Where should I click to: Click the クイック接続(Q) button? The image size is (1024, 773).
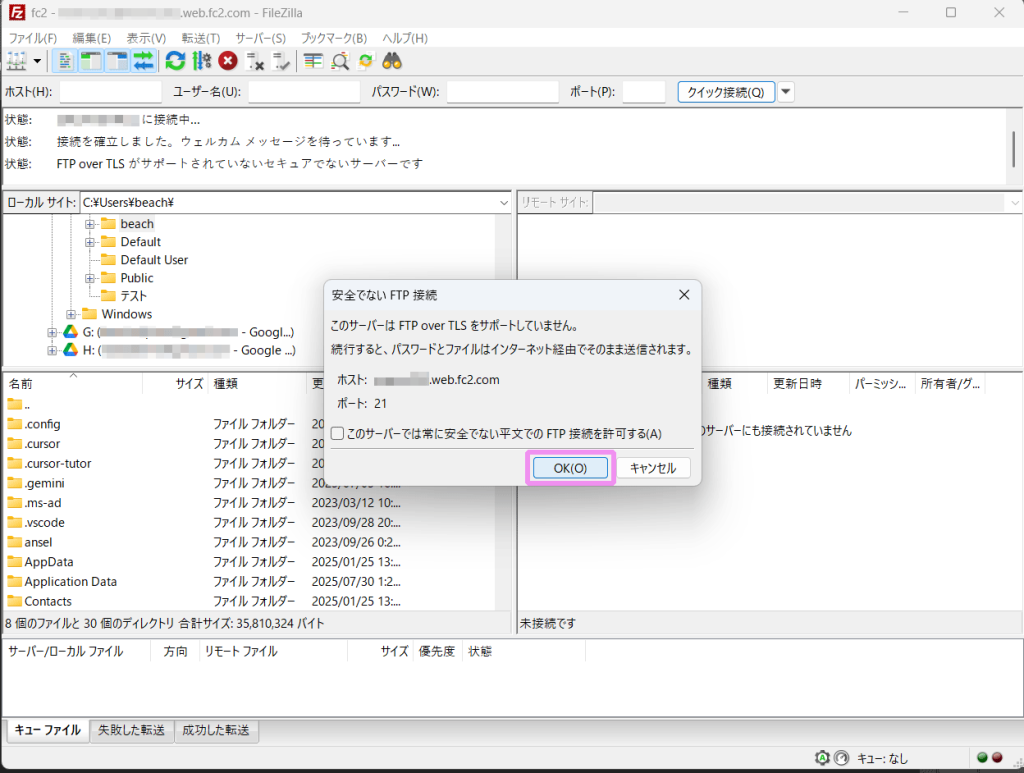(x=726, y=92)
